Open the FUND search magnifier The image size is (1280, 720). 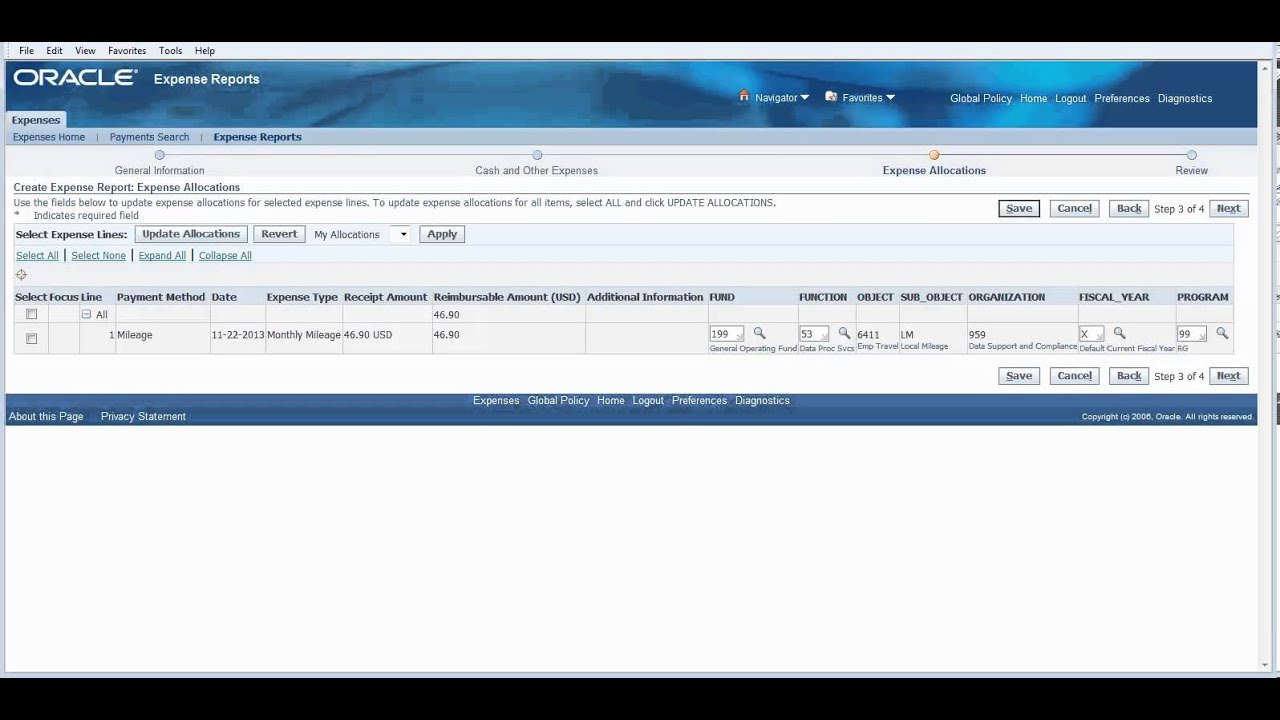[759, 334]
